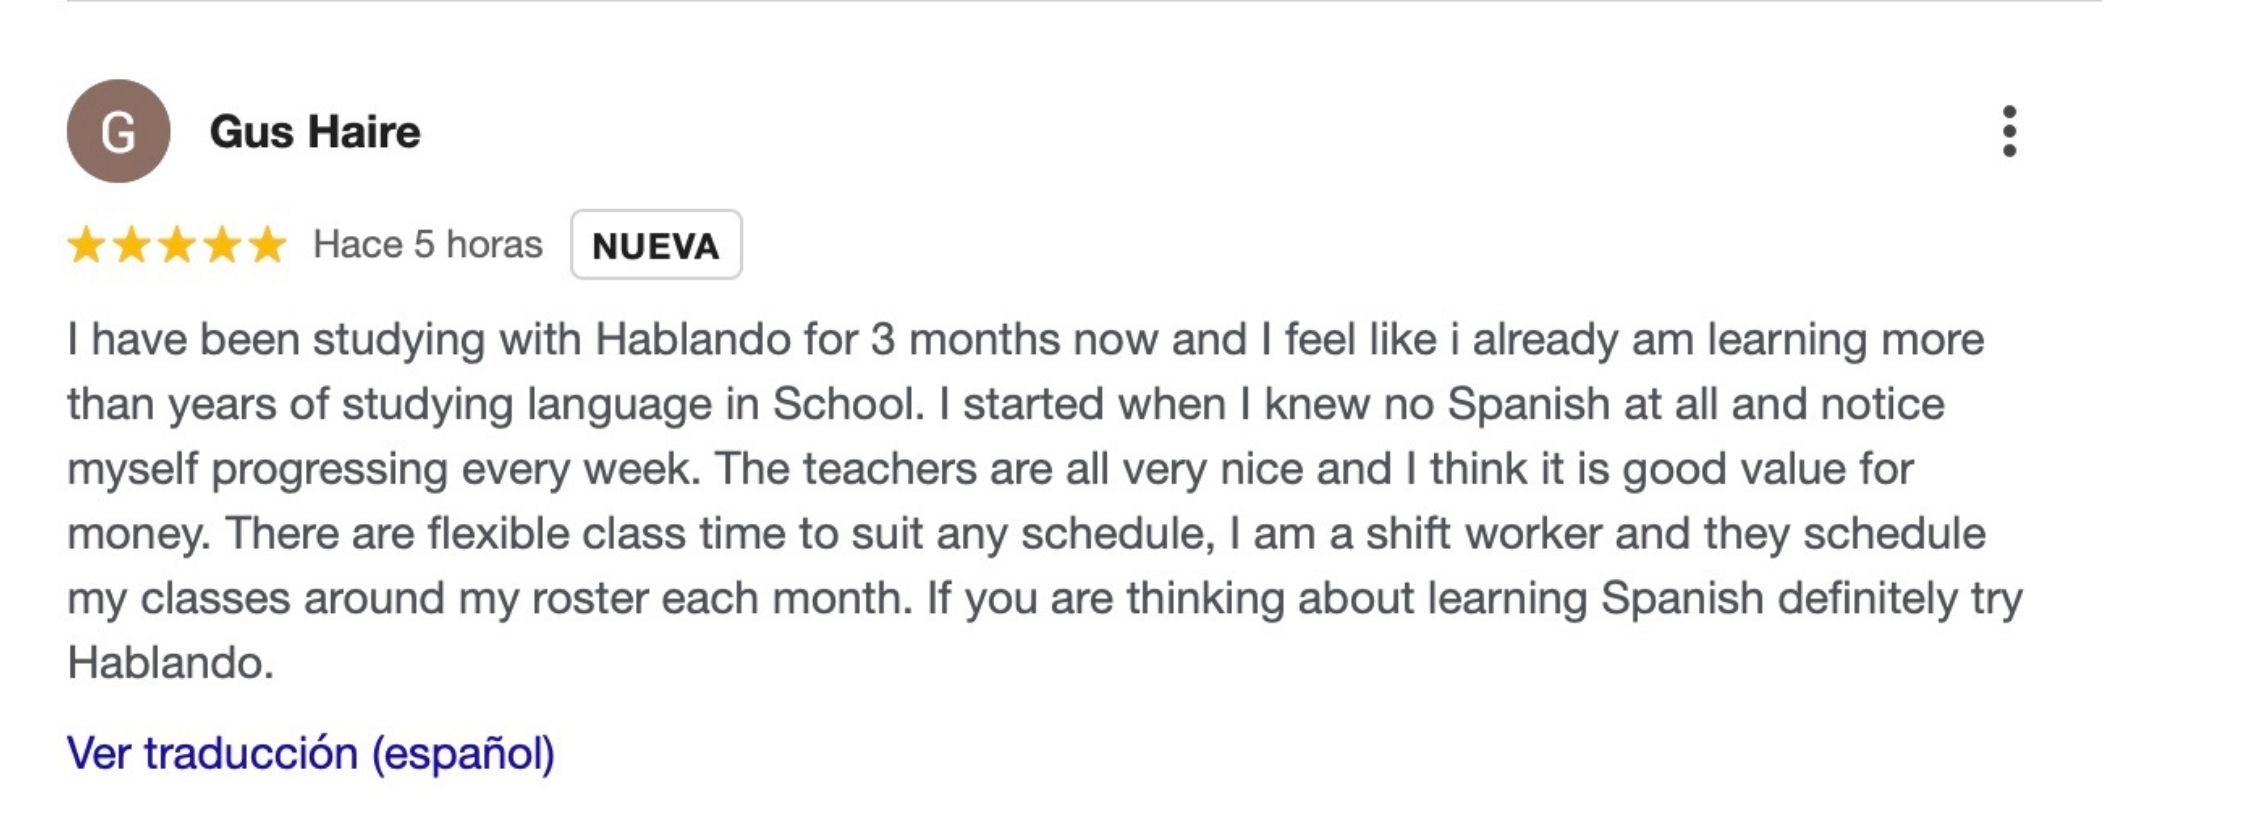Click the Ver traducción (español) link
Screen dimensions: 2266x822
coord(310,753)
